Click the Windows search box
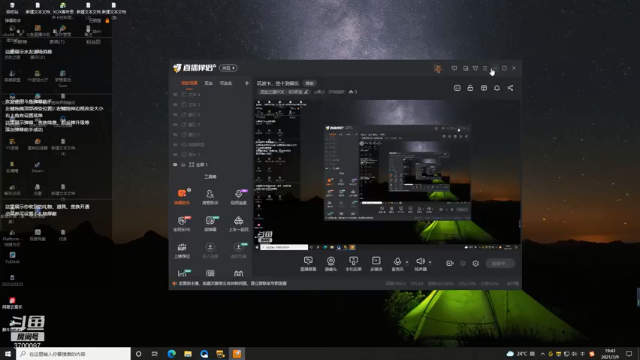The image size is (640, 360). (73, 354)
